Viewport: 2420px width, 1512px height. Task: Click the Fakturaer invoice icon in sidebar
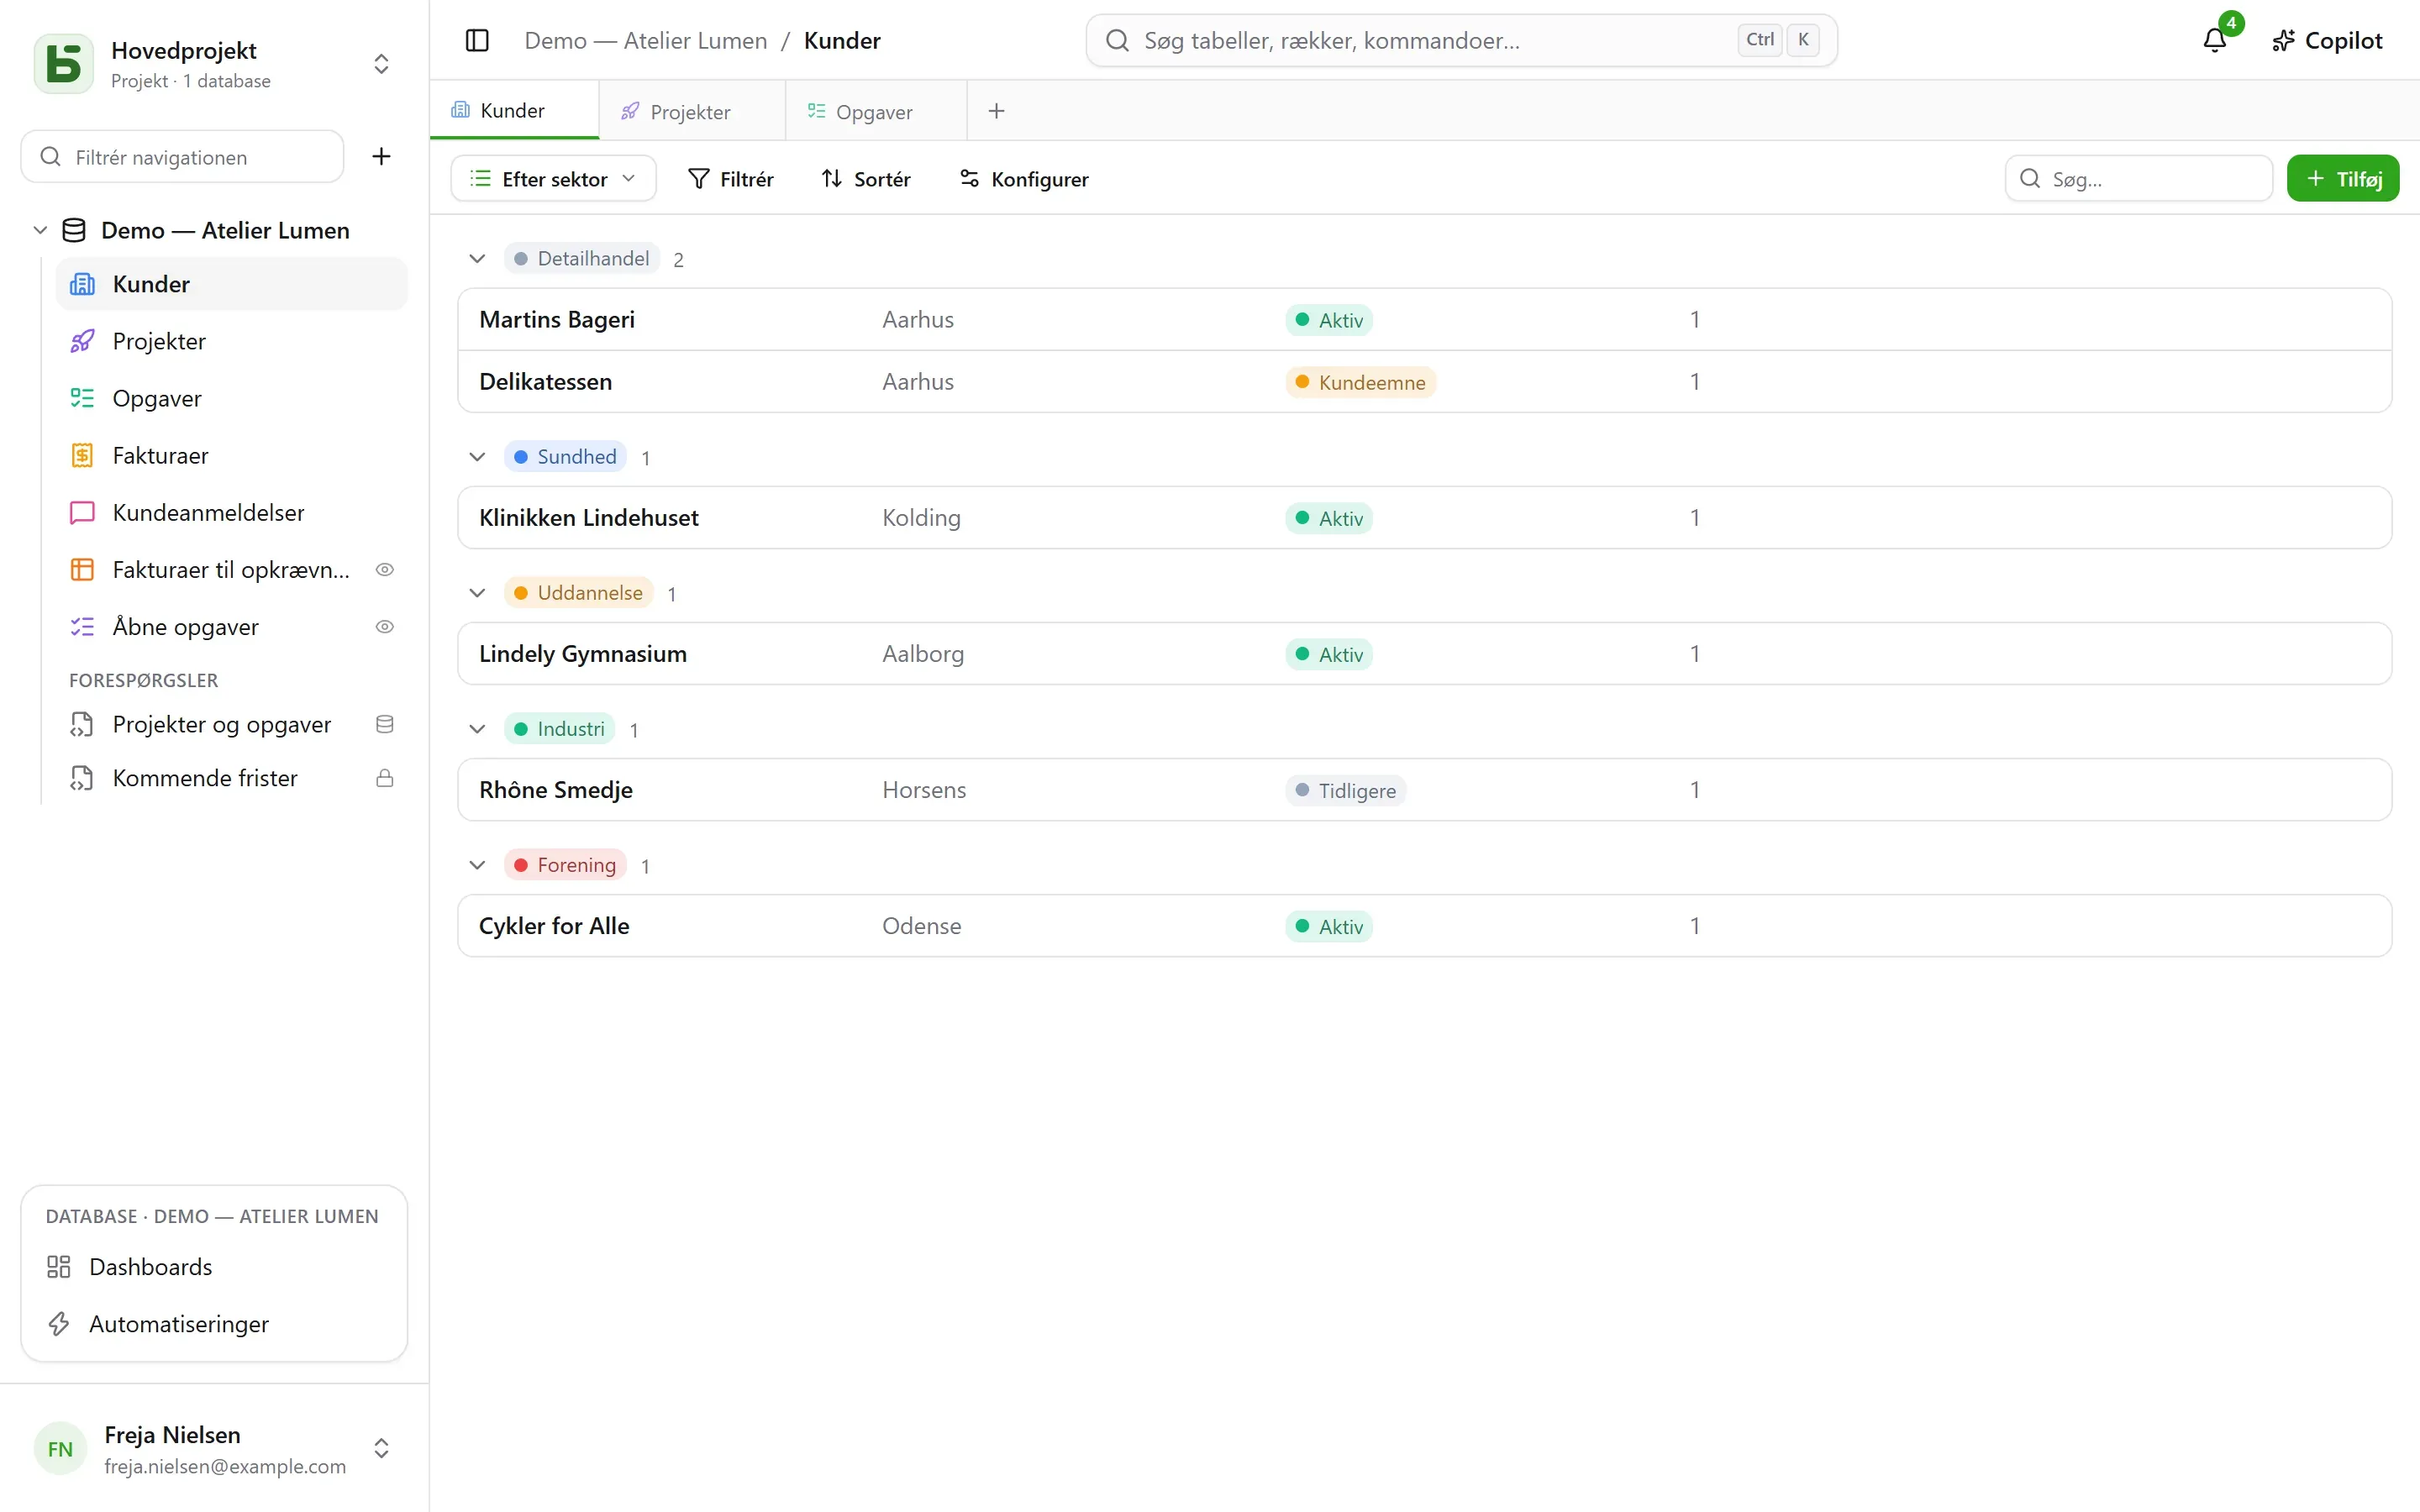click(82, 455)
